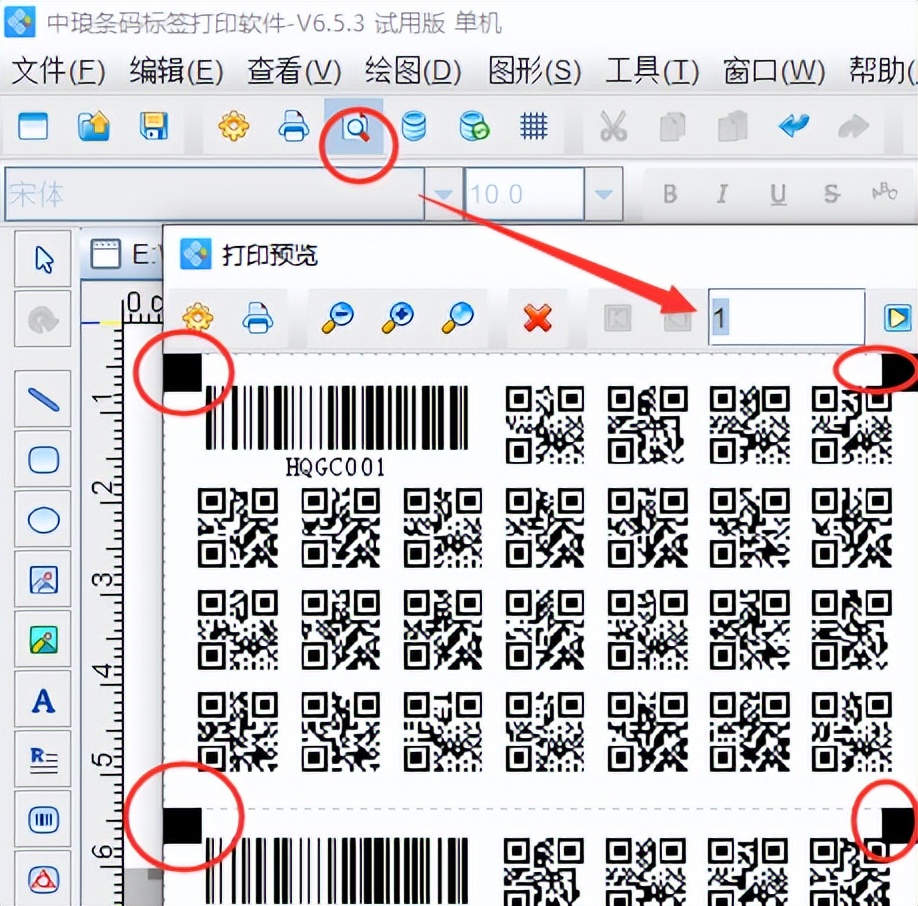The height and width of the screenshot is (906, 918).
Task: Select the text A tool
Action: pyautogui.click(x=43, y=700)
